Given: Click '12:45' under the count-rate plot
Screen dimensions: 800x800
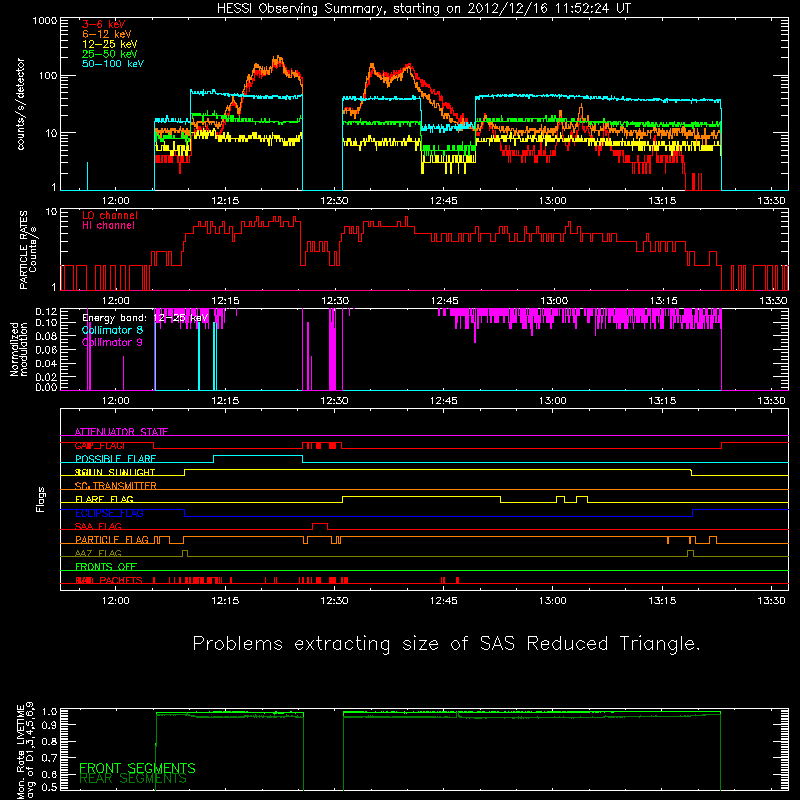Looking at the screenshot, I should (443, 201).
